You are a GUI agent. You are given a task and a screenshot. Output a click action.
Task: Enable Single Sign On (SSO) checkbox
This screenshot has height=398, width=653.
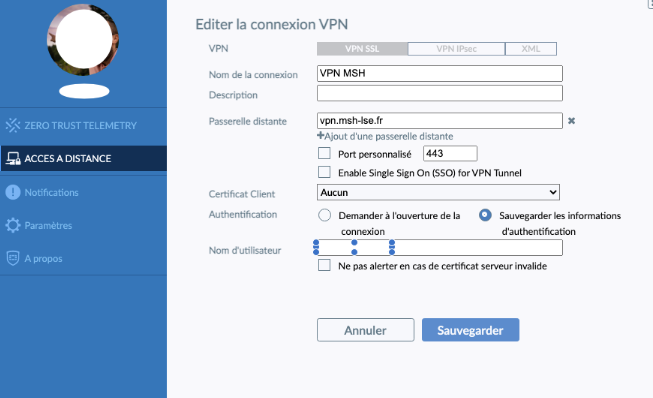[x=324, y=172]
